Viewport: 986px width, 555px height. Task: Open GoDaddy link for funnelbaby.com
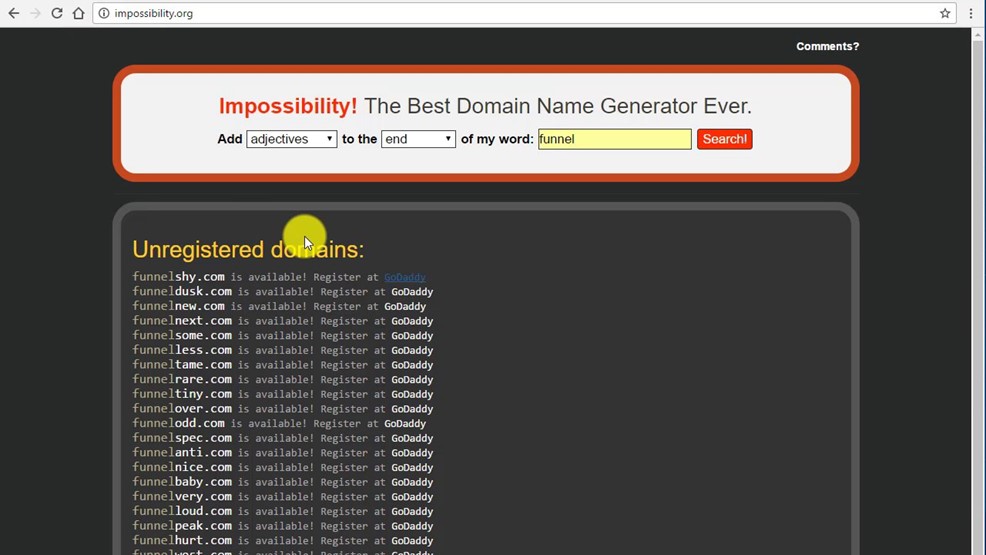pos(412,482)
